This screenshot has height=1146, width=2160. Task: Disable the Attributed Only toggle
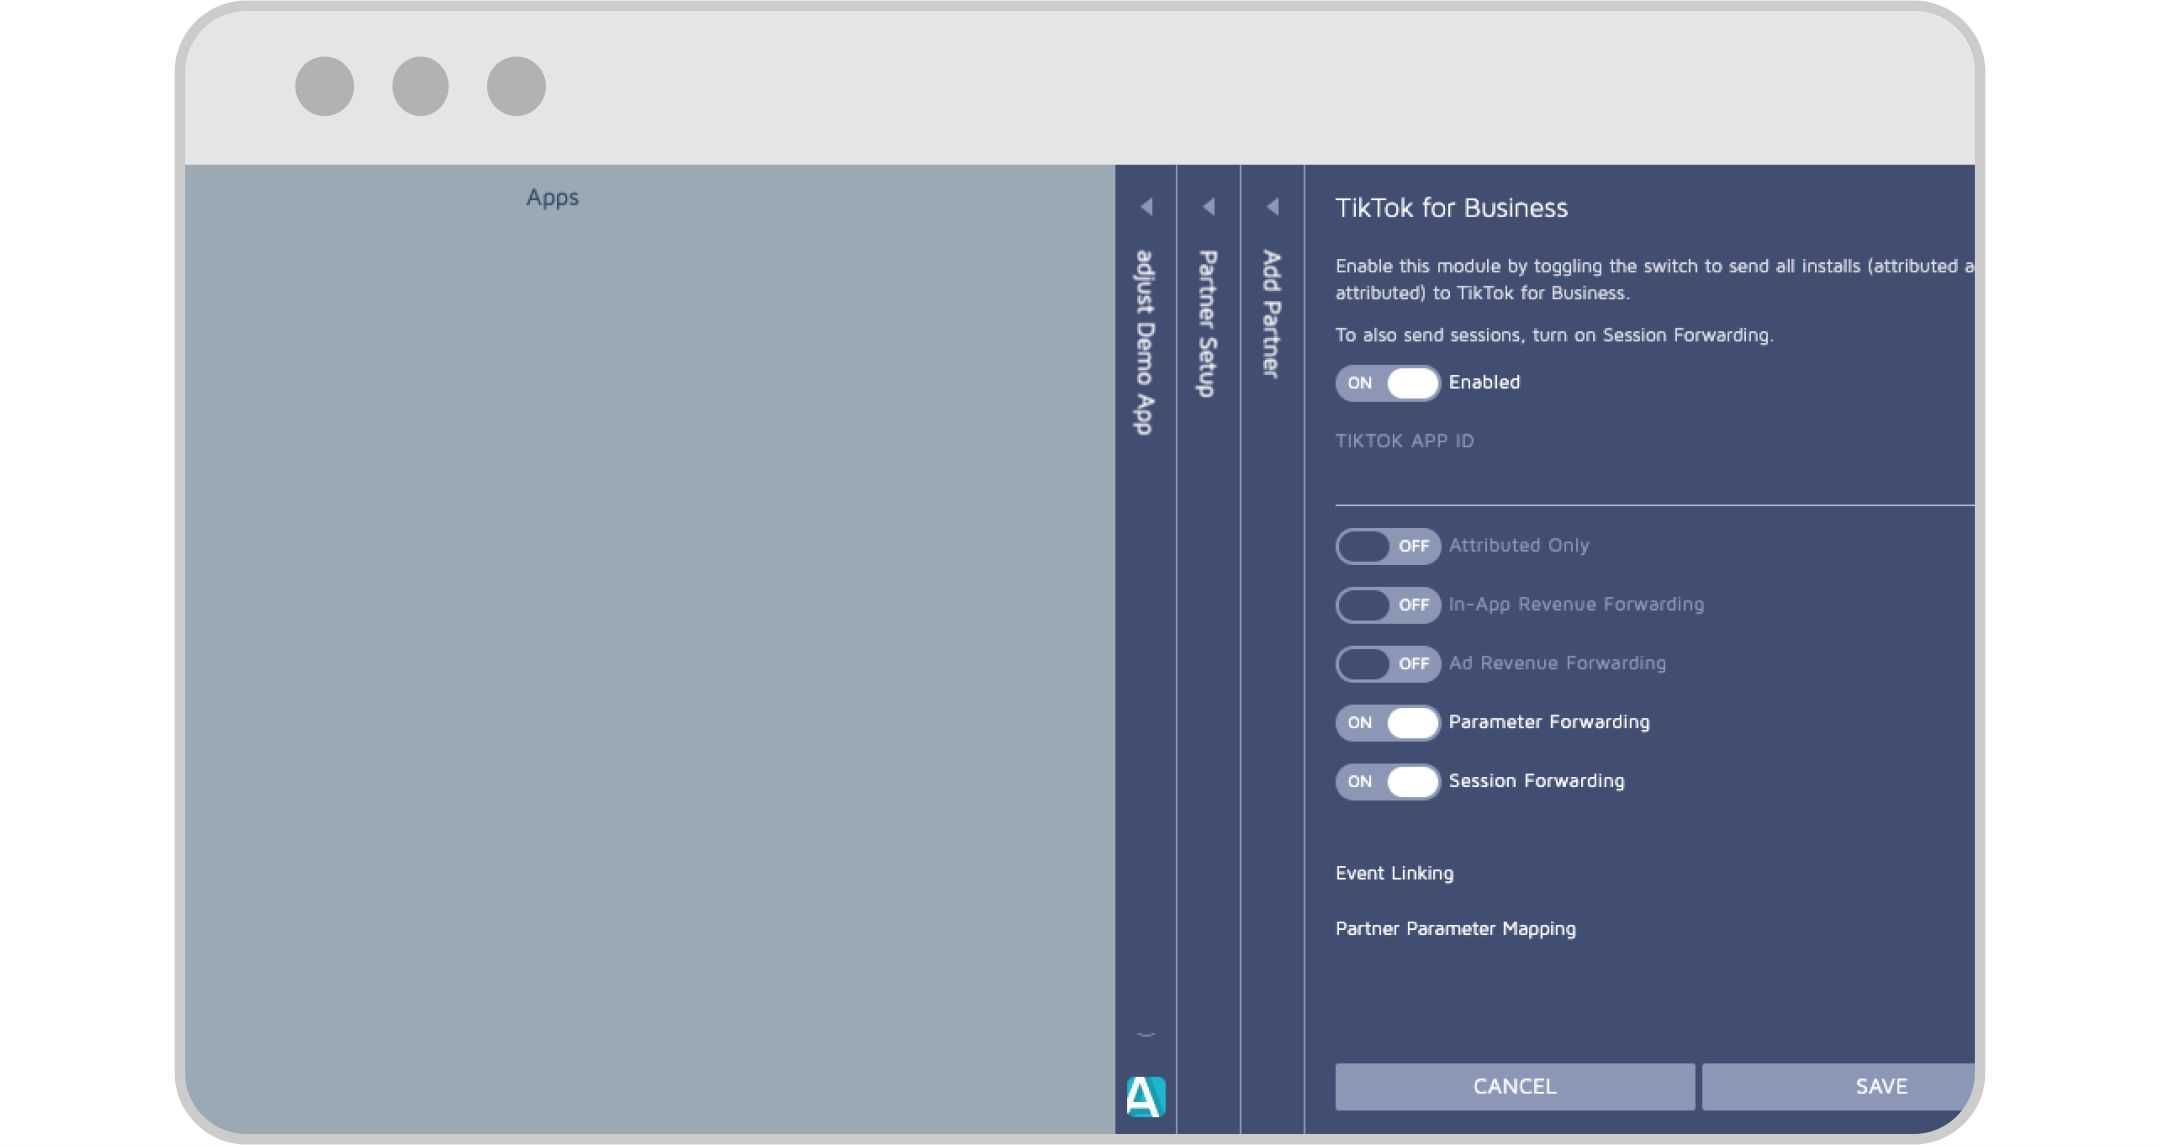1384,544
